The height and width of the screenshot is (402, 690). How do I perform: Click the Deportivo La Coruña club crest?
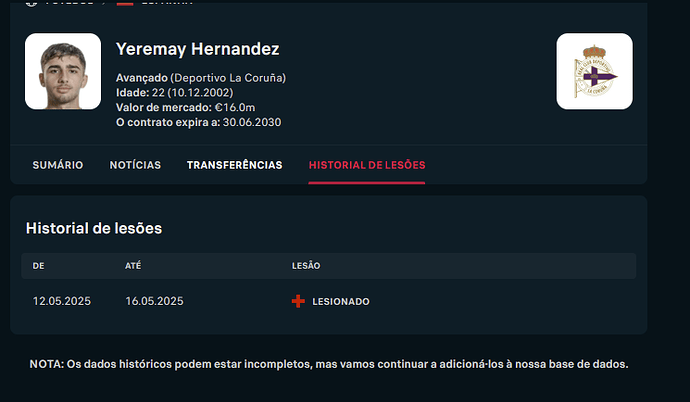point(594,71)
